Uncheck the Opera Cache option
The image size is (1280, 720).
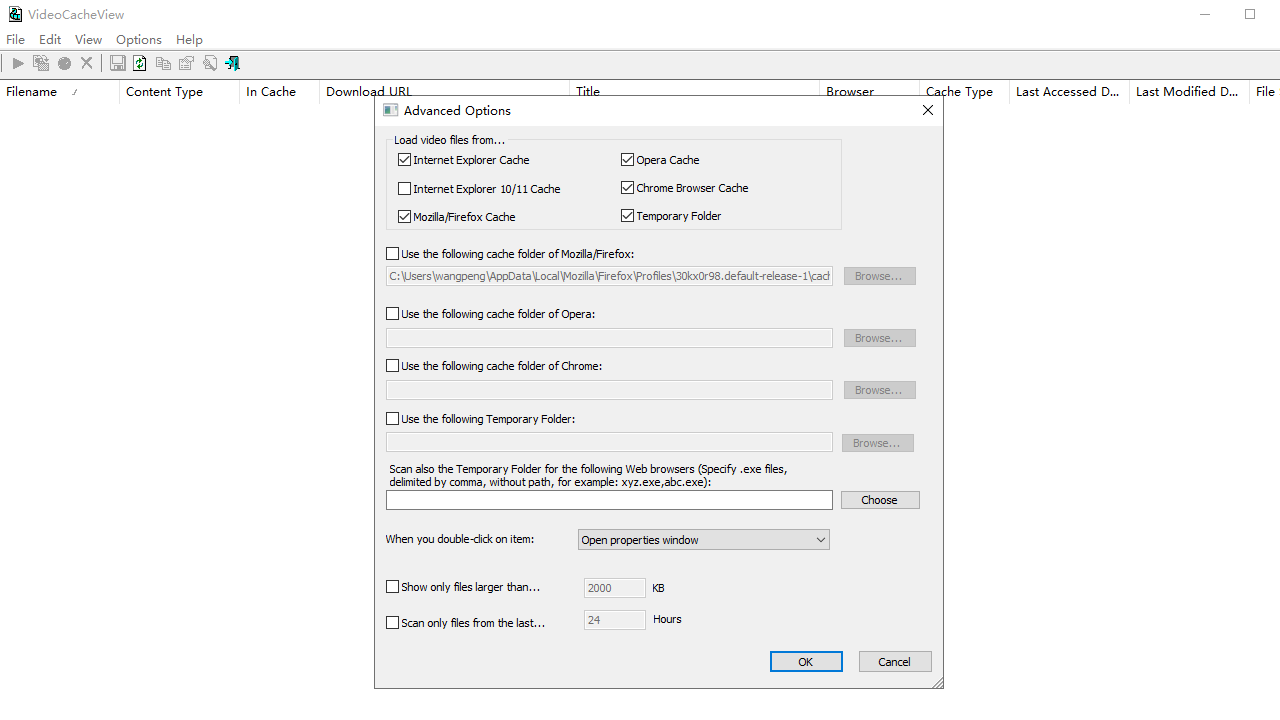(627, 159)
